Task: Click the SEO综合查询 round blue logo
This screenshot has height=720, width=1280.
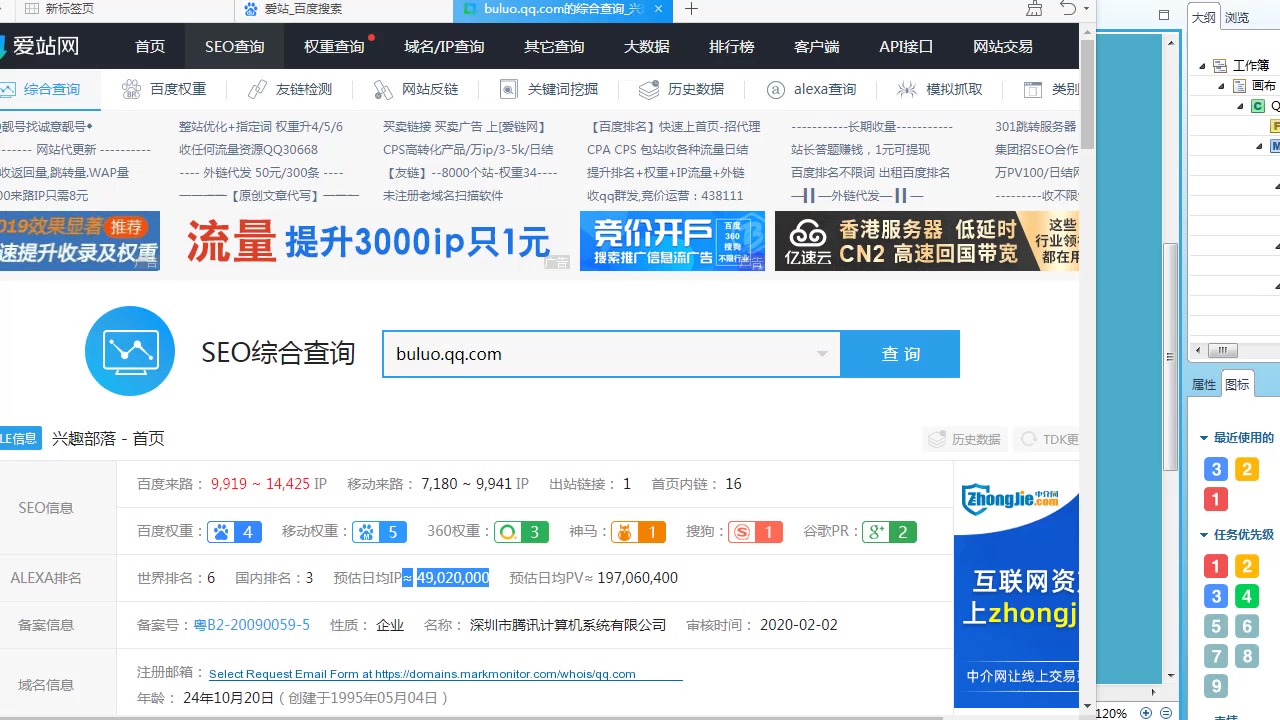Action: [130, 351]
